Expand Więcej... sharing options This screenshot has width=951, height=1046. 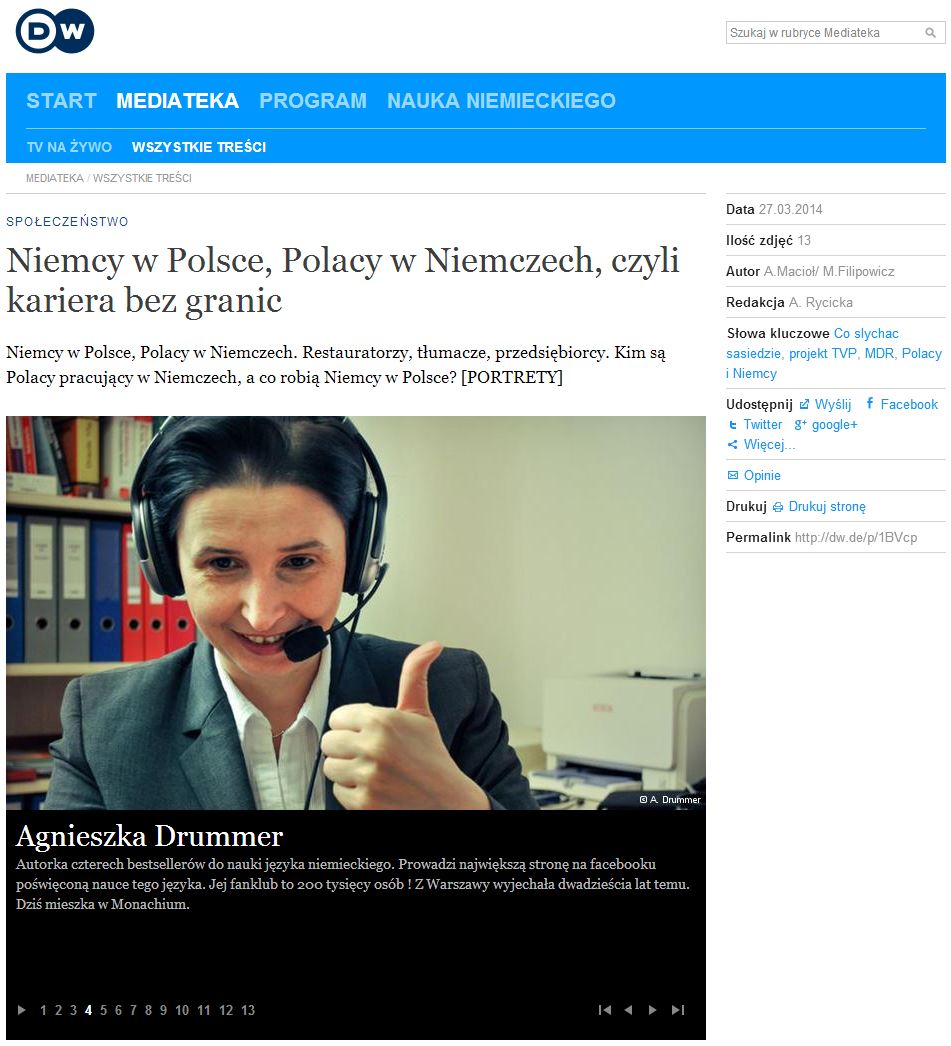[x=761, y=444]
